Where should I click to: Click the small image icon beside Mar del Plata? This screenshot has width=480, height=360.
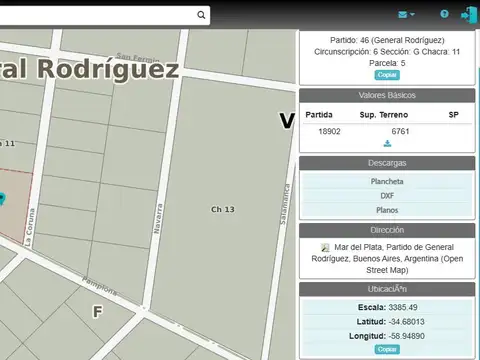click(x=325, y=247)
